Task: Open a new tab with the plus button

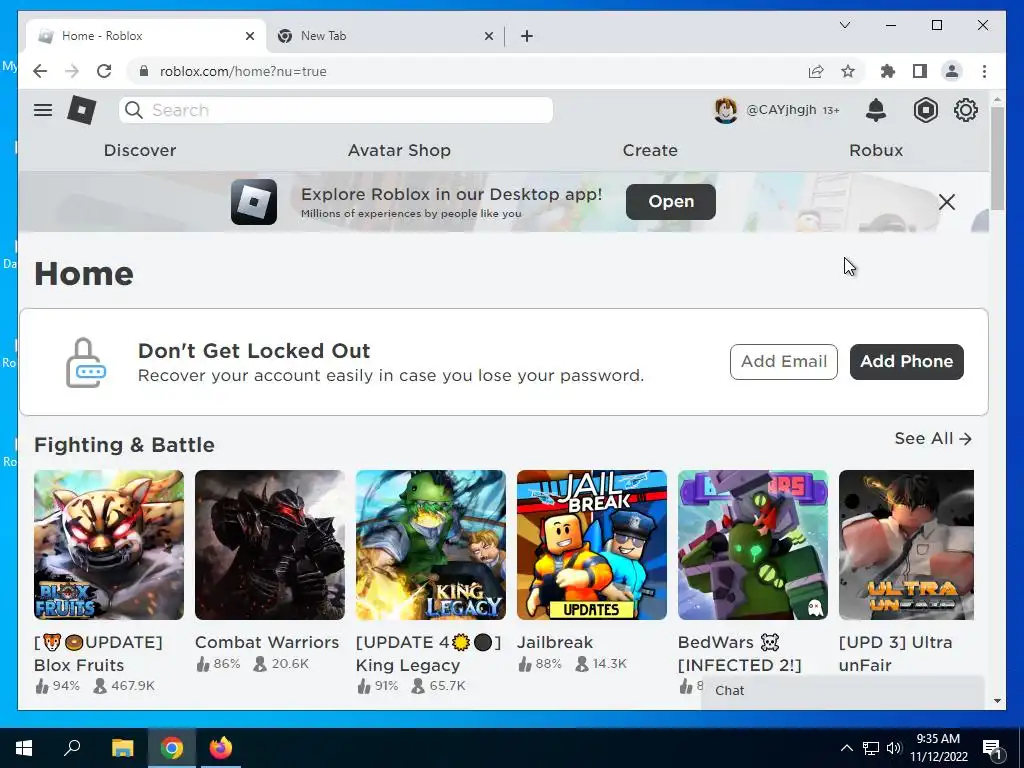Action: [x=527, y=36]
